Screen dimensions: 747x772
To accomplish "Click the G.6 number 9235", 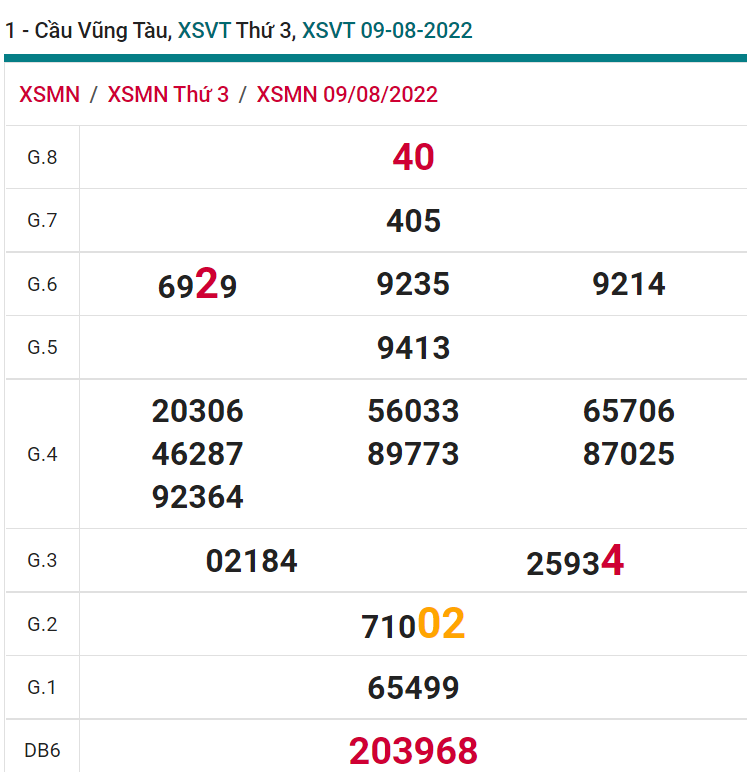I will point(413,284).
